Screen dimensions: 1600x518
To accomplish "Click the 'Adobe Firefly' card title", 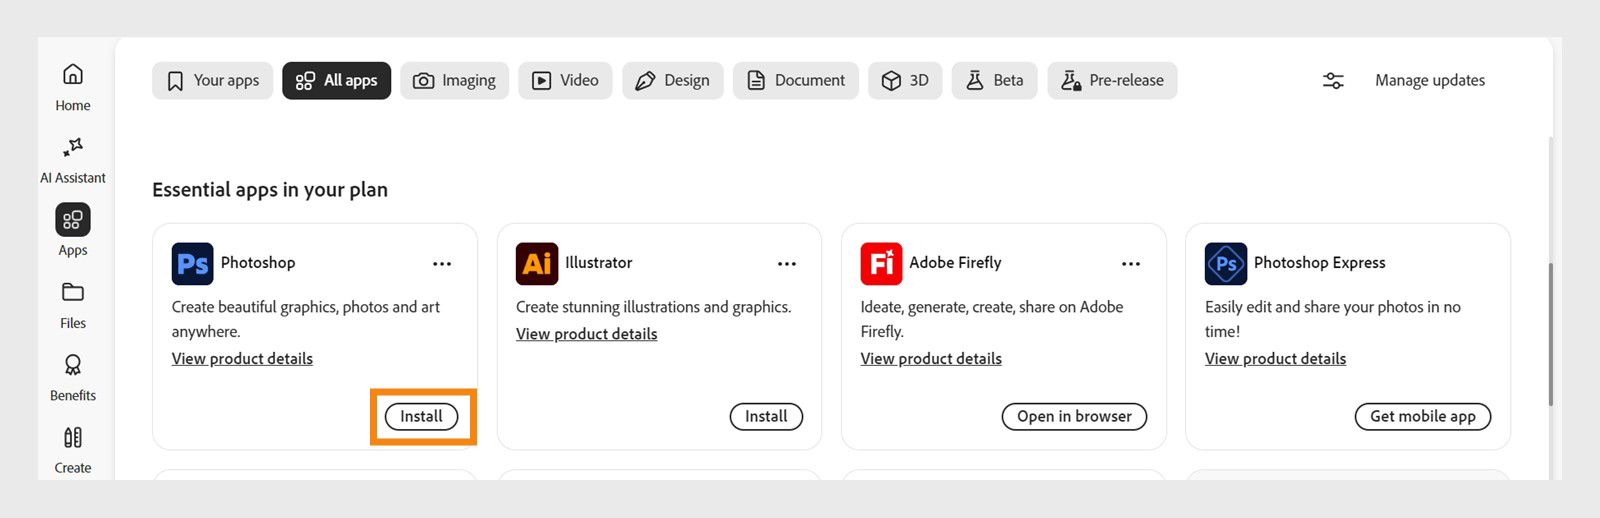I will point(955,263).
